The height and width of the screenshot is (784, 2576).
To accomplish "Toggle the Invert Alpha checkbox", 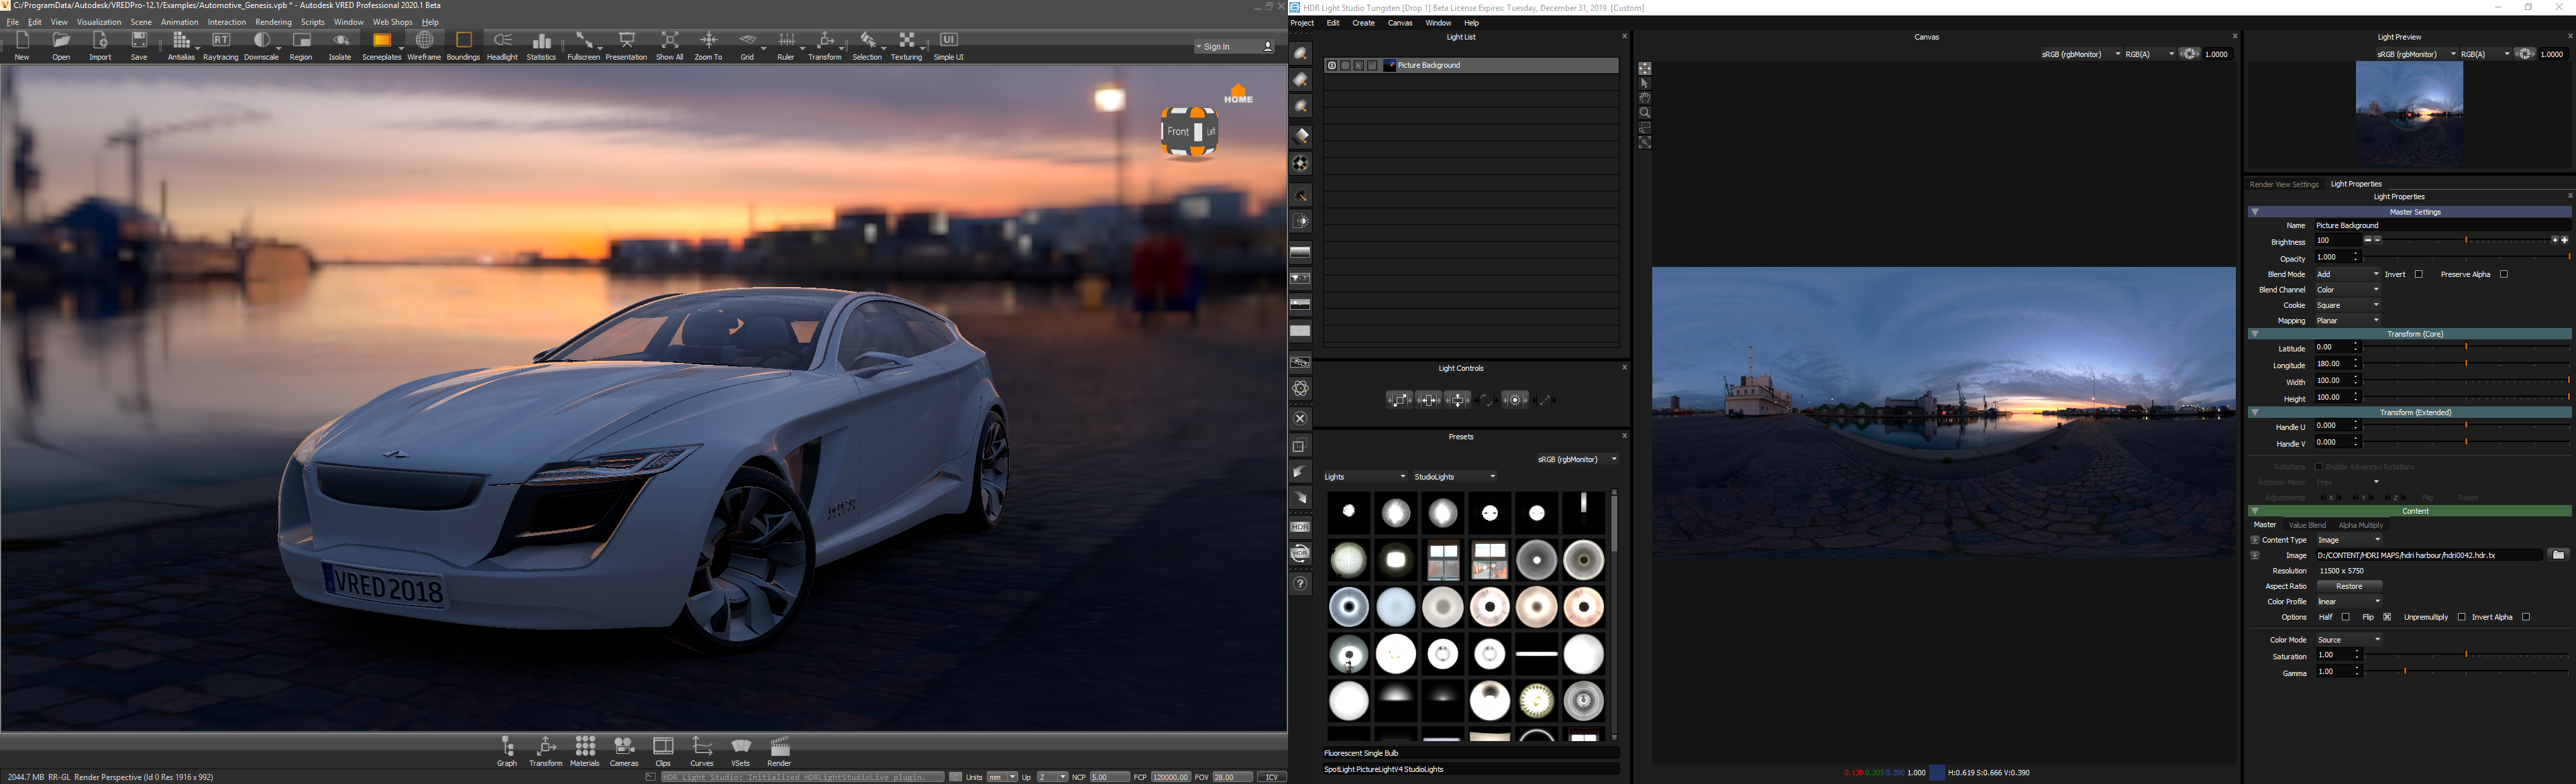I will point(2526,617).
